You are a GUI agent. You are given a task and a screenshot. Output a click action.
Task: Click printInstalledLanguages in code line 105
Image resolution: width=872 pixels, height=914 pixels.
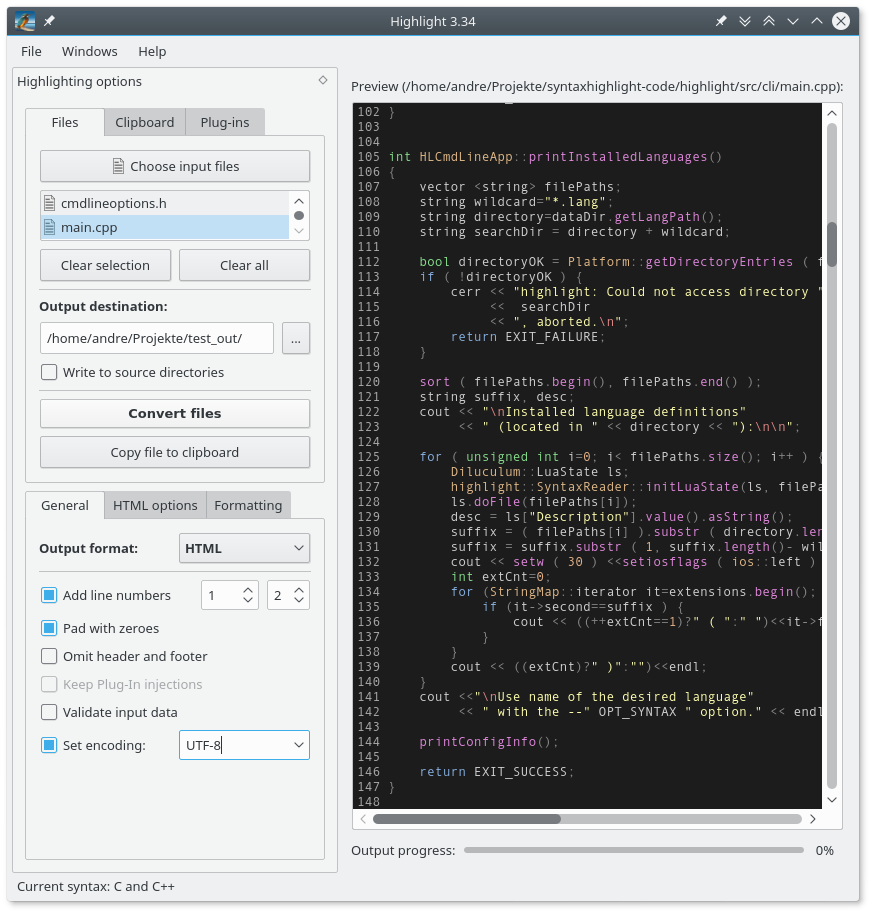coord(618,157)
